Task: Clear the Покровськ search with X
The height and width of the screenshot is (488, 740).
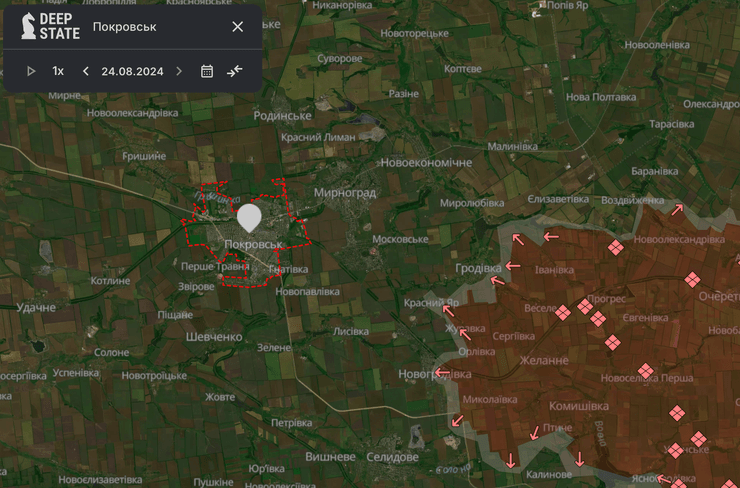Action: [237, 27]
